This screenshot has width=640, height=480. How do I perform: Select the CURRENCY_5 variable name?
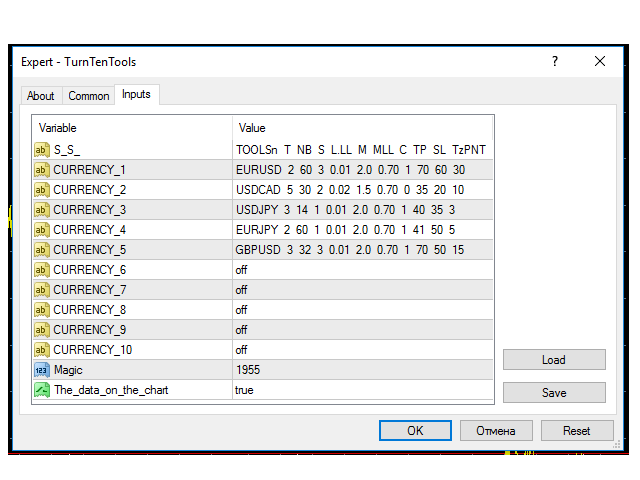point(89,250)
